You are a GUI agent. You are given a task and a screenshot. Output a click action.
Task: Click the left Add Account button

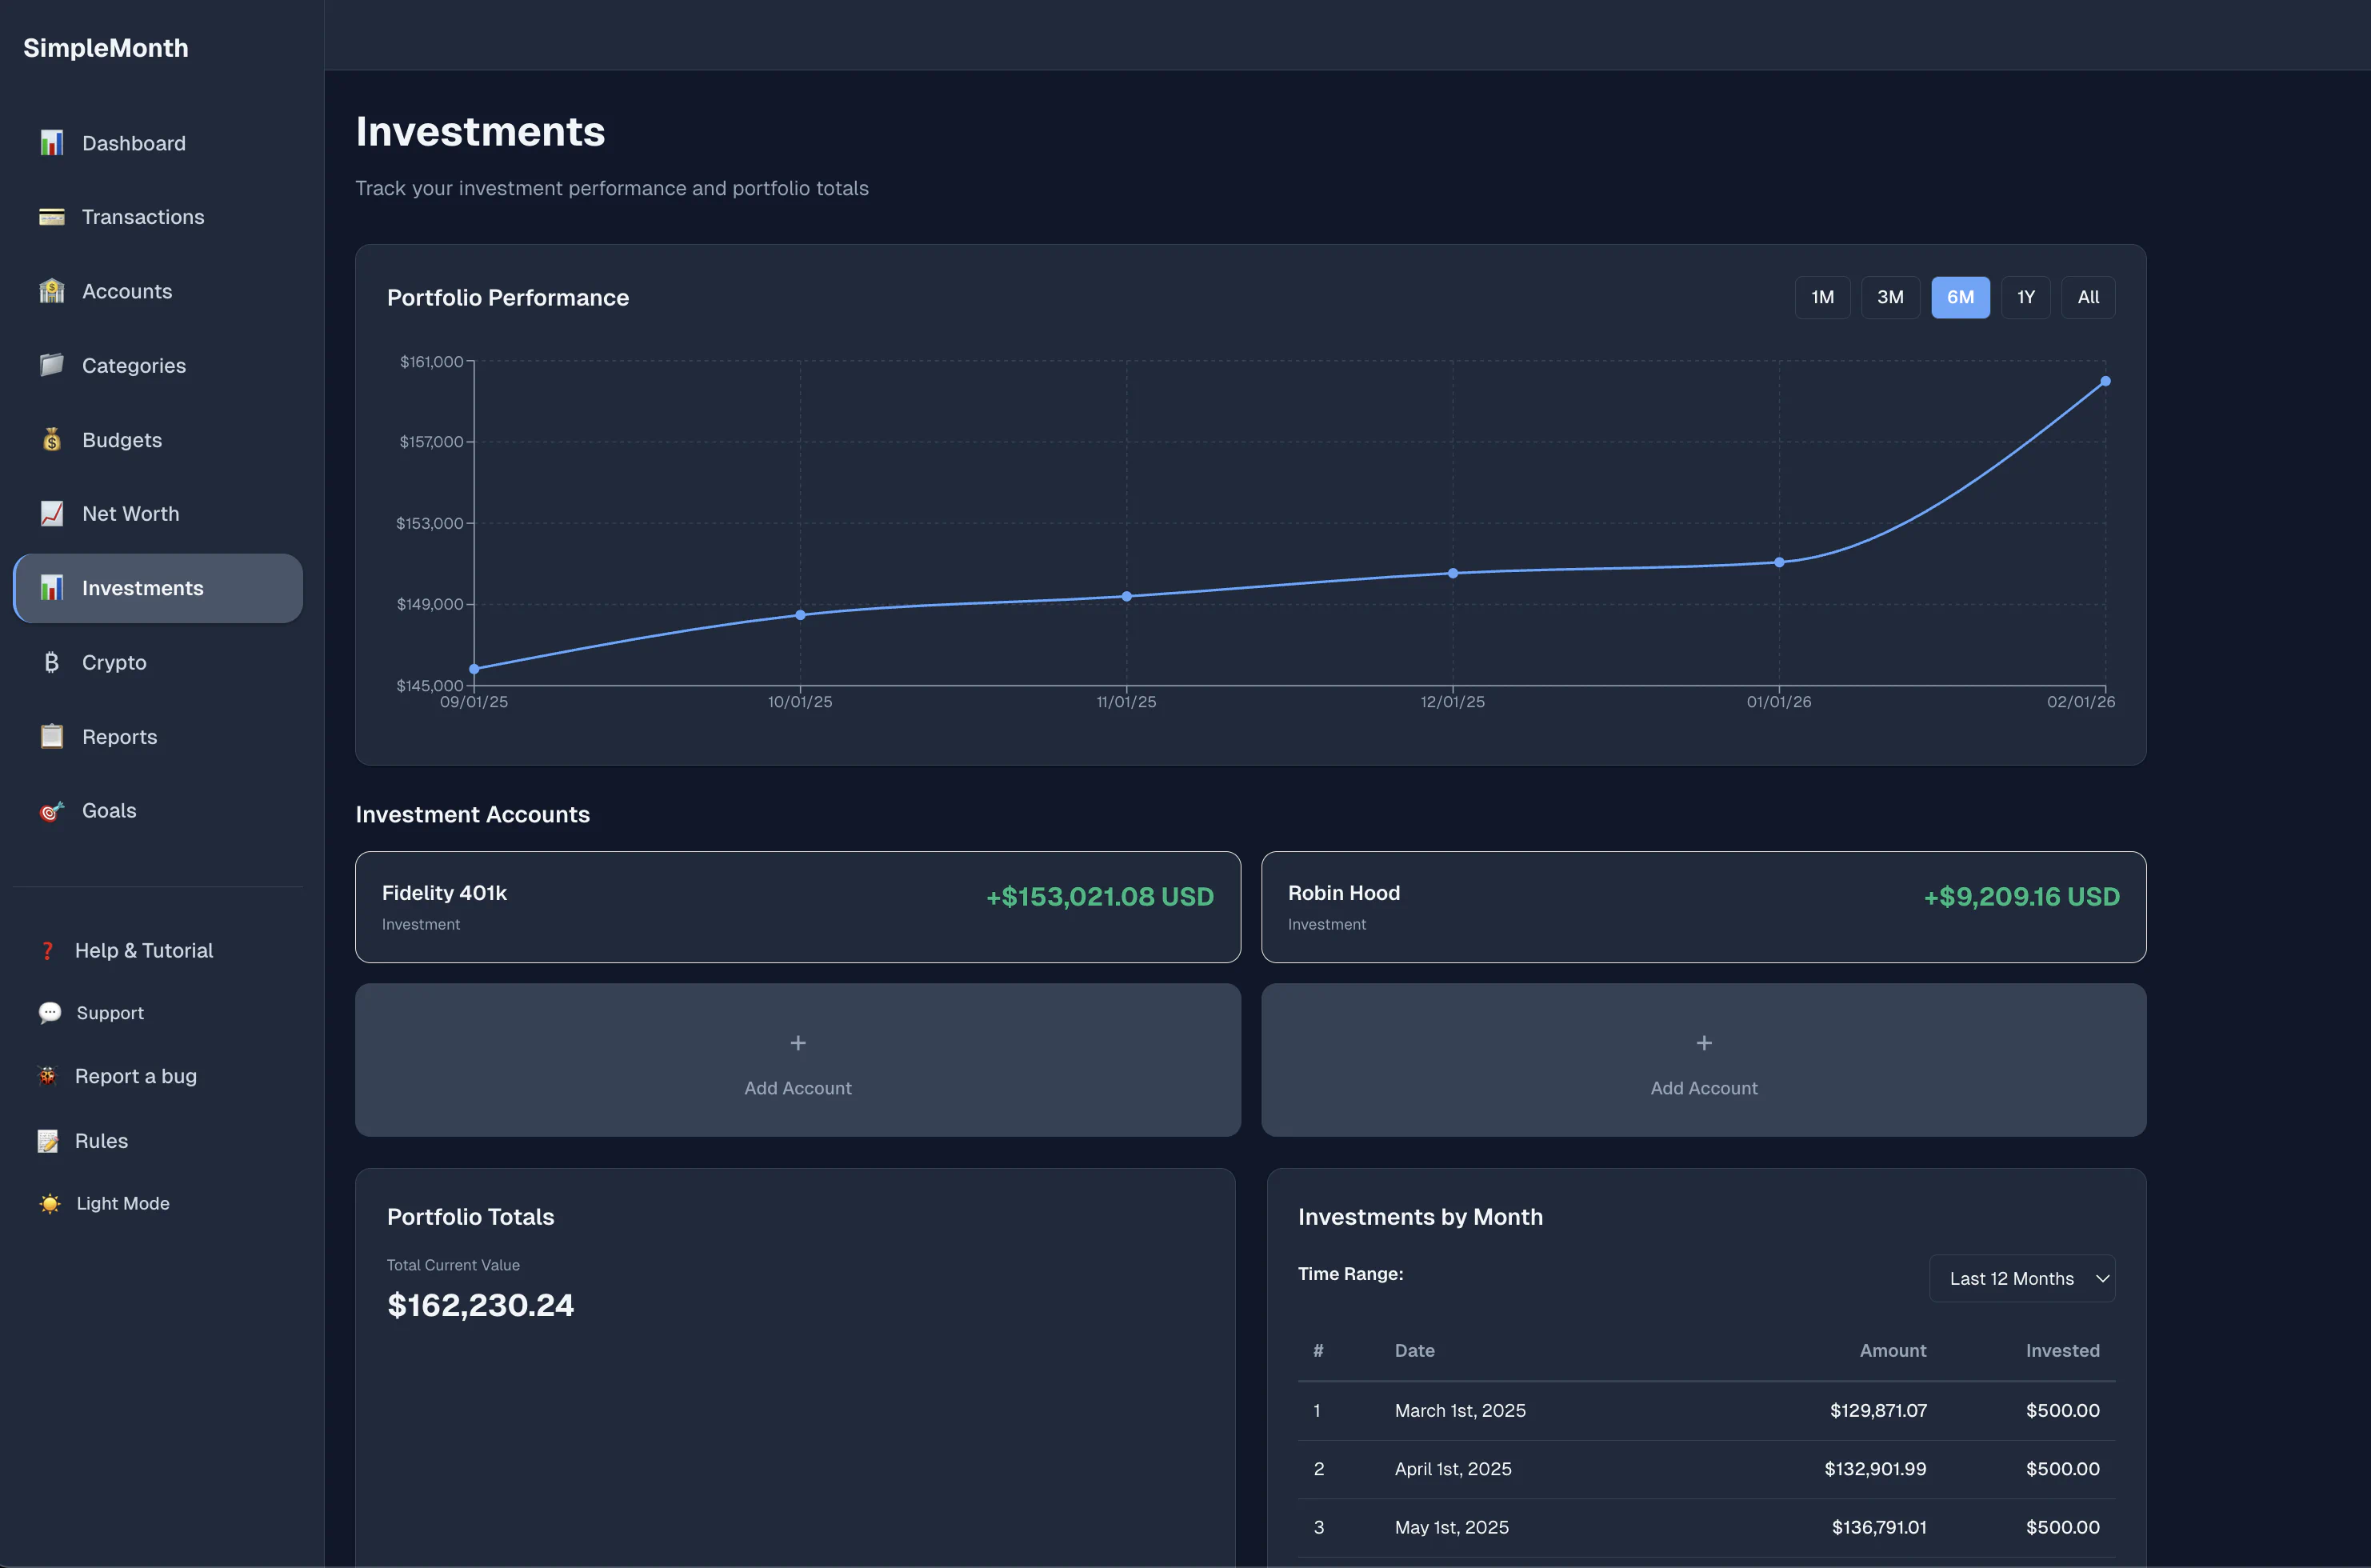(x=797, y=1060)
